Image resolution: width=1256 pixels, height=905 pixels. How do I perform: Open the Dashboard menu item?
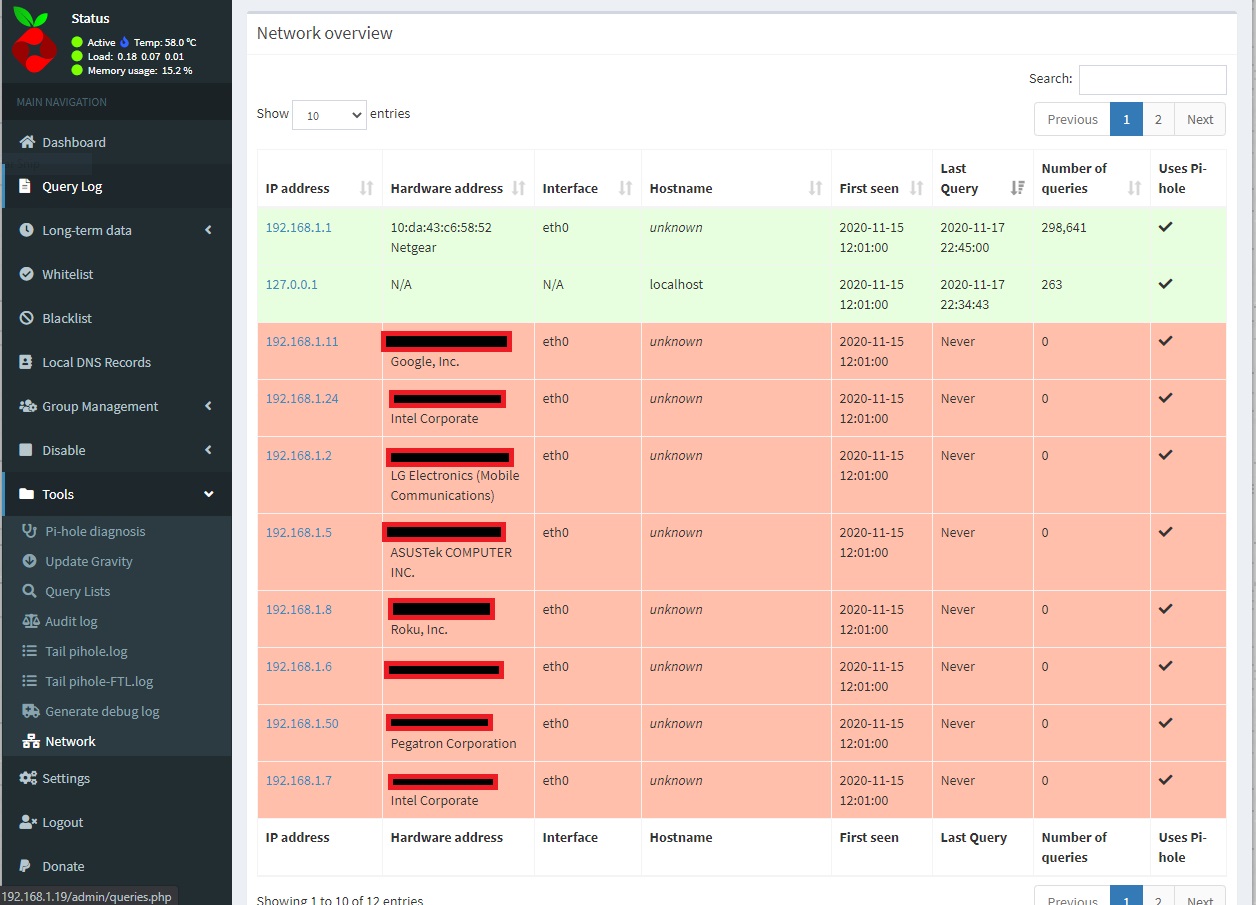tap(116, 142)
